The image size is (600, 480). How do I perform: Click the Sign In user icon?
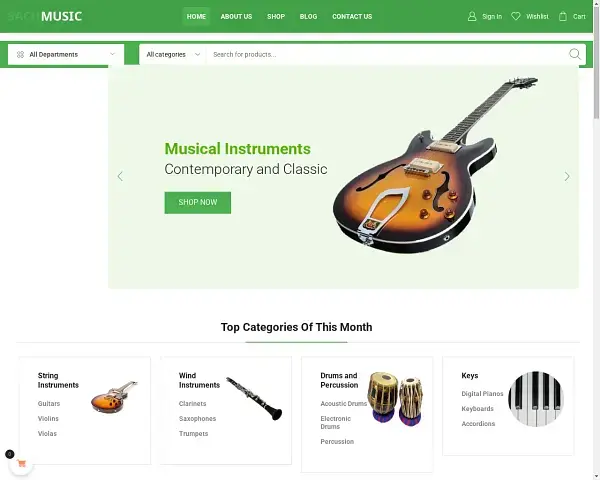click(472, 16)
